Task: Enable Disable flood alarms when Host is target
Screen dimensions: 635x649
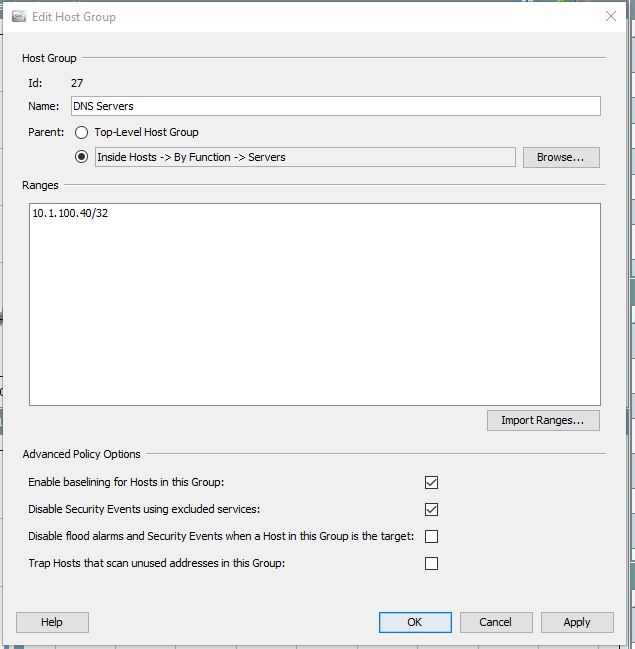Action: point(431,536)
